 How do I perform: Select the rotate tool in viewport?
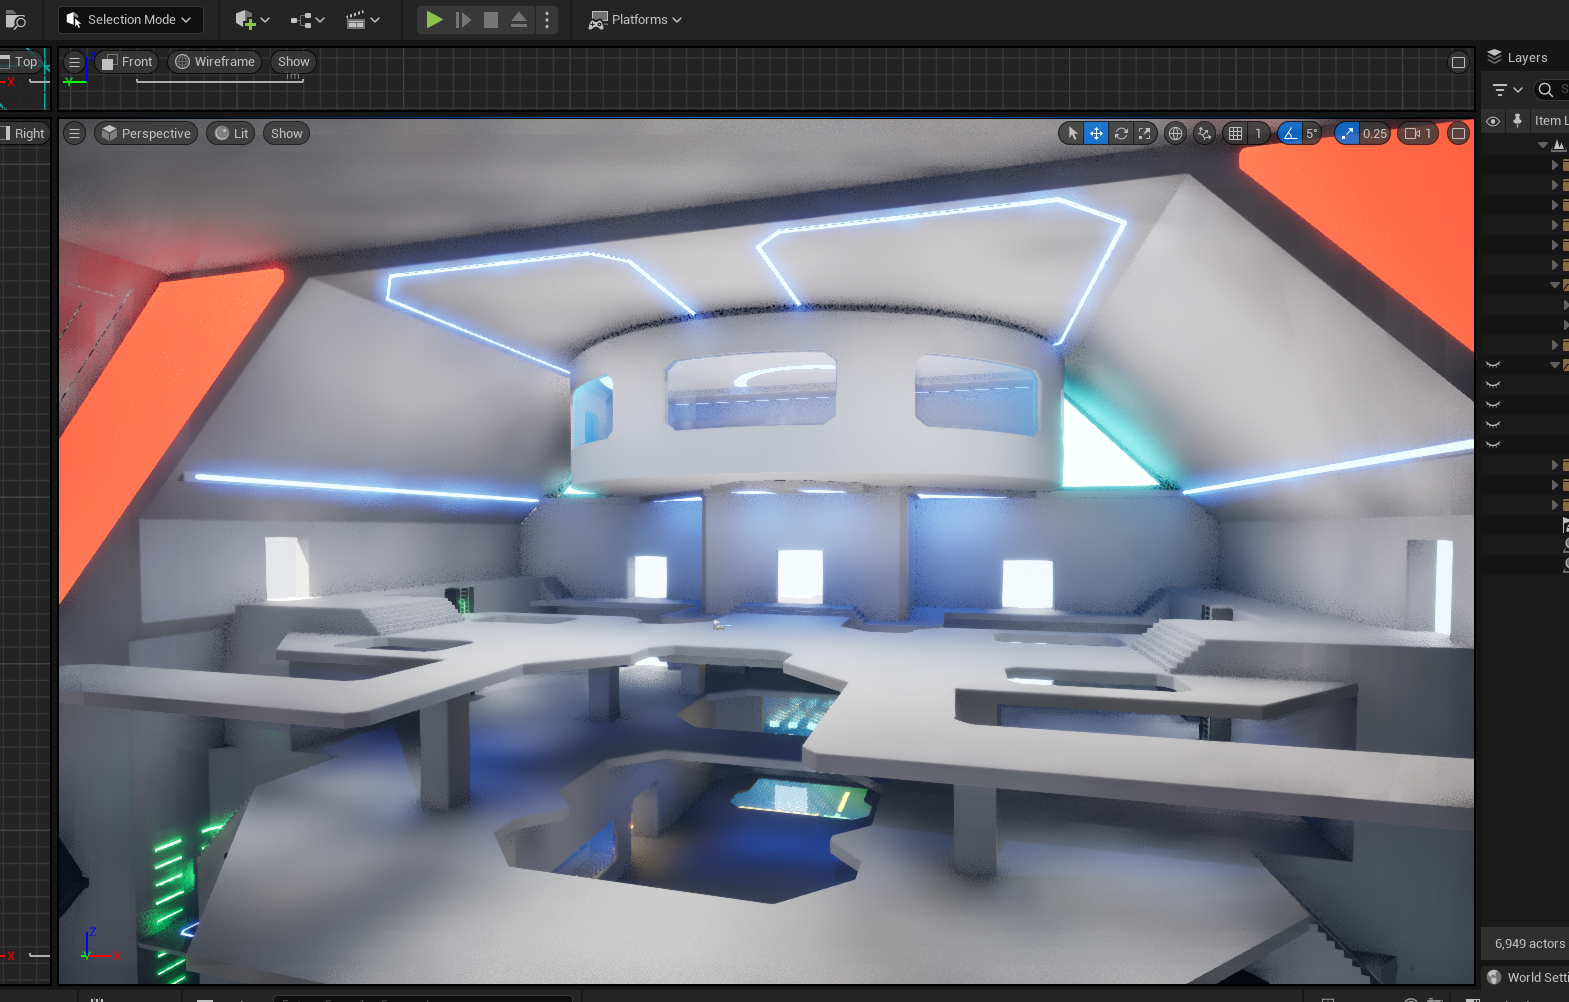point(1121,134)
